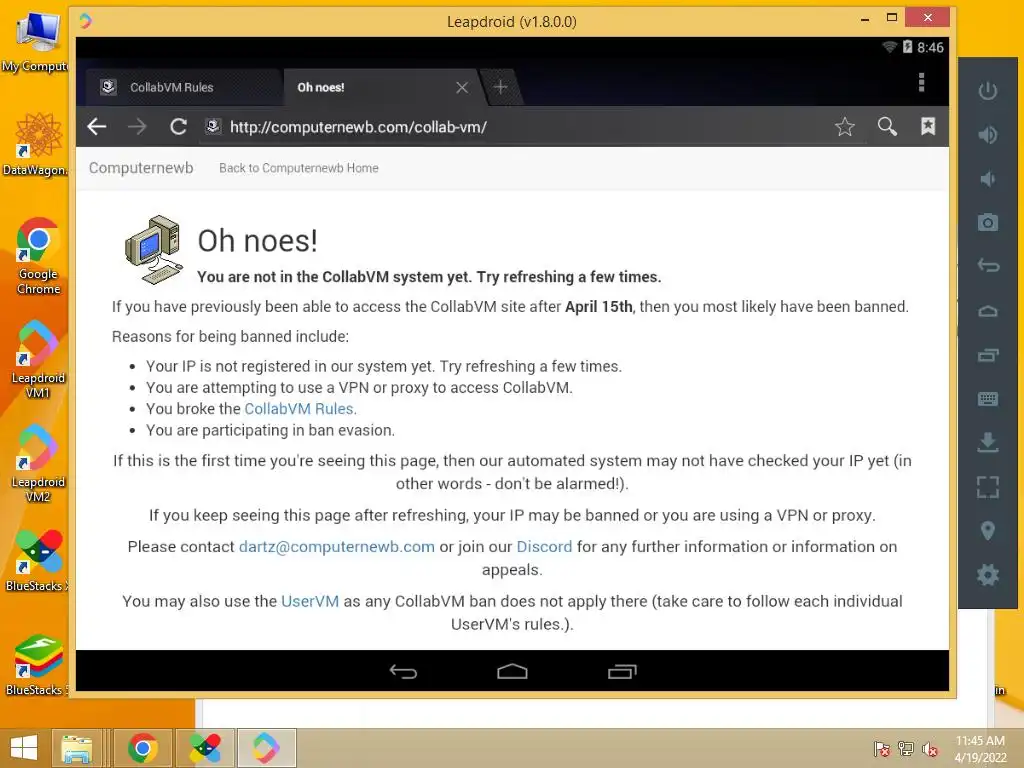Click the taskbar clock showing 11:45 AM

[980, 749]
